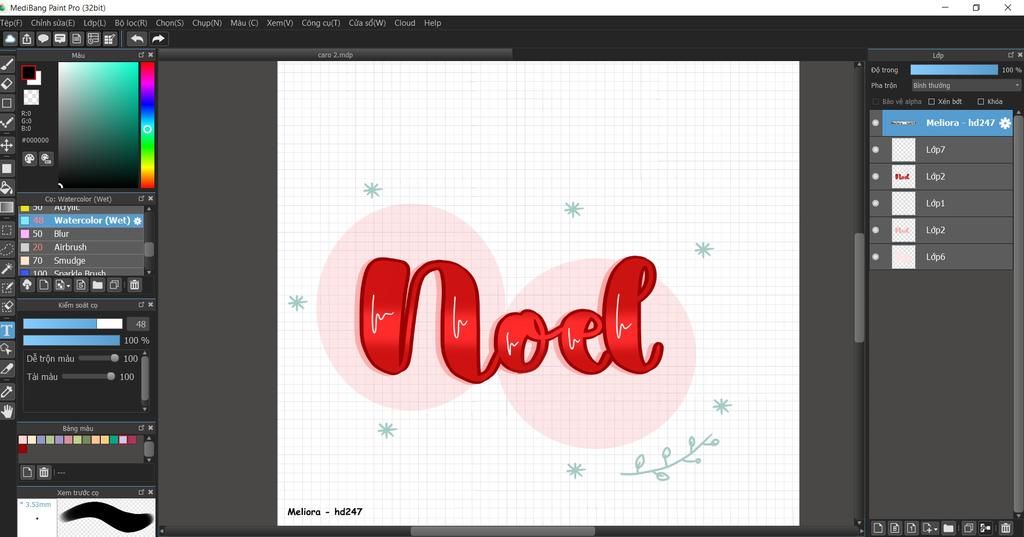1024x537 pixels.
Task: Select the Magic Wand tool
Action: tap(7, 268)
